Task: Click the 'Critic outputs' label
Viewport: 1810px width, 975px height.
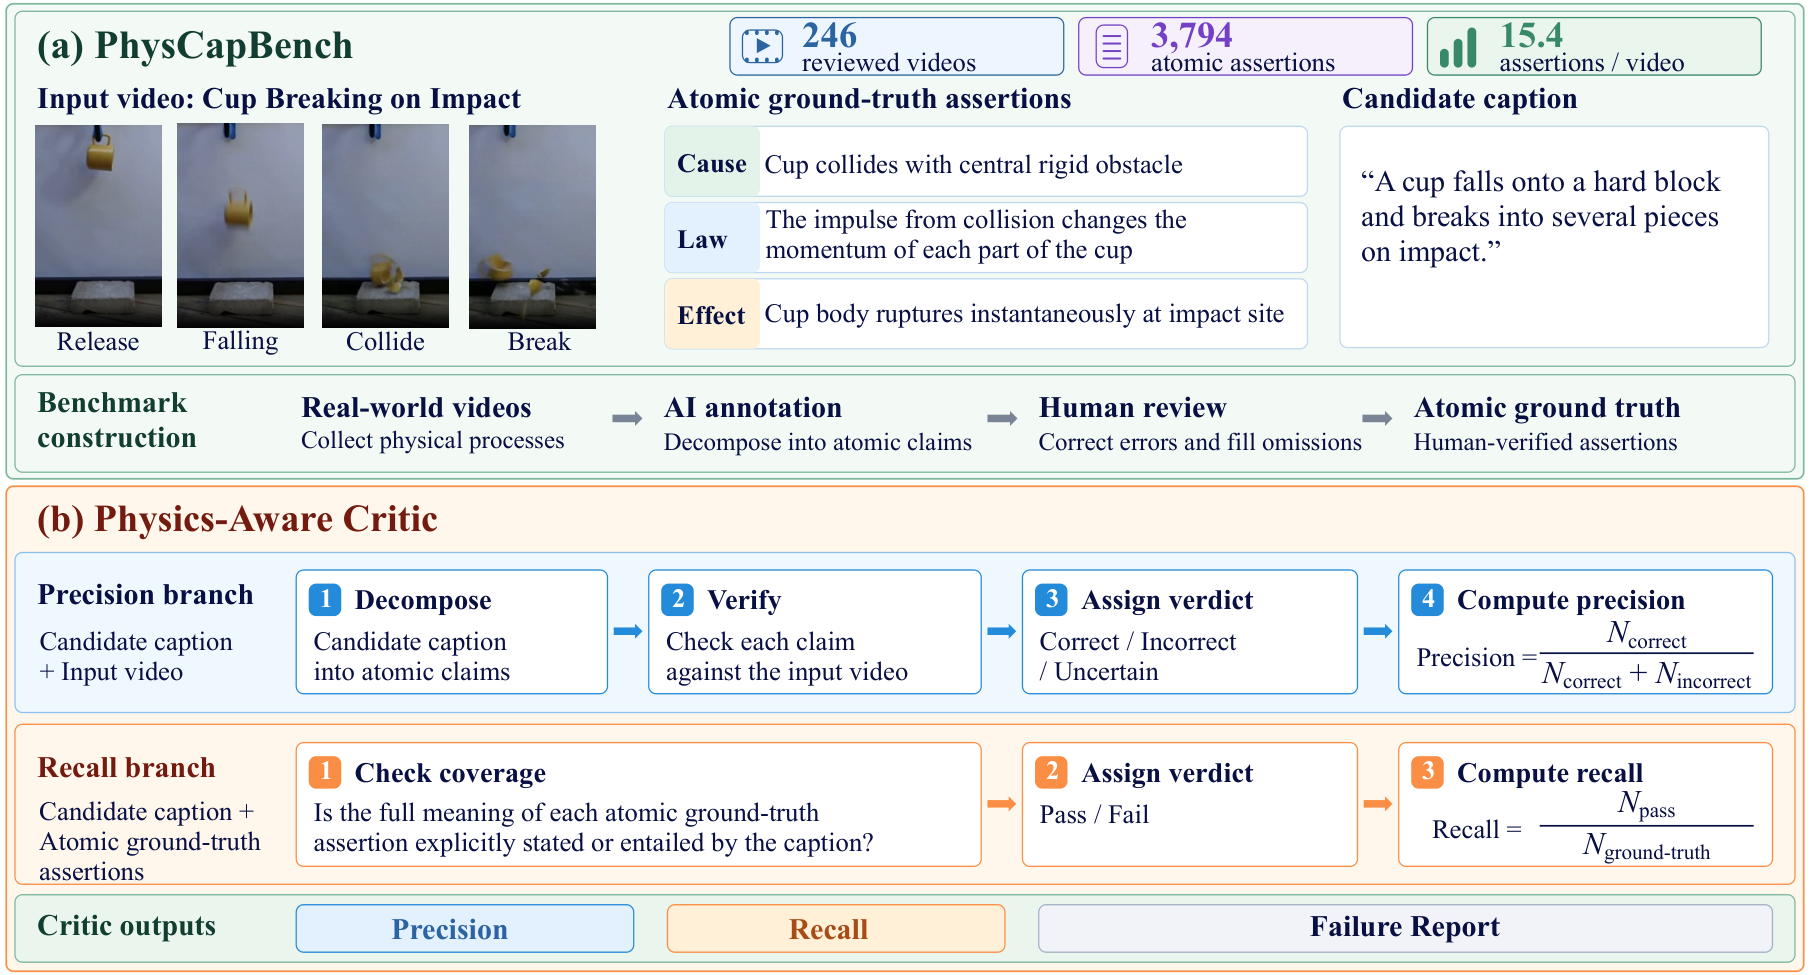Action: (126, 926)
